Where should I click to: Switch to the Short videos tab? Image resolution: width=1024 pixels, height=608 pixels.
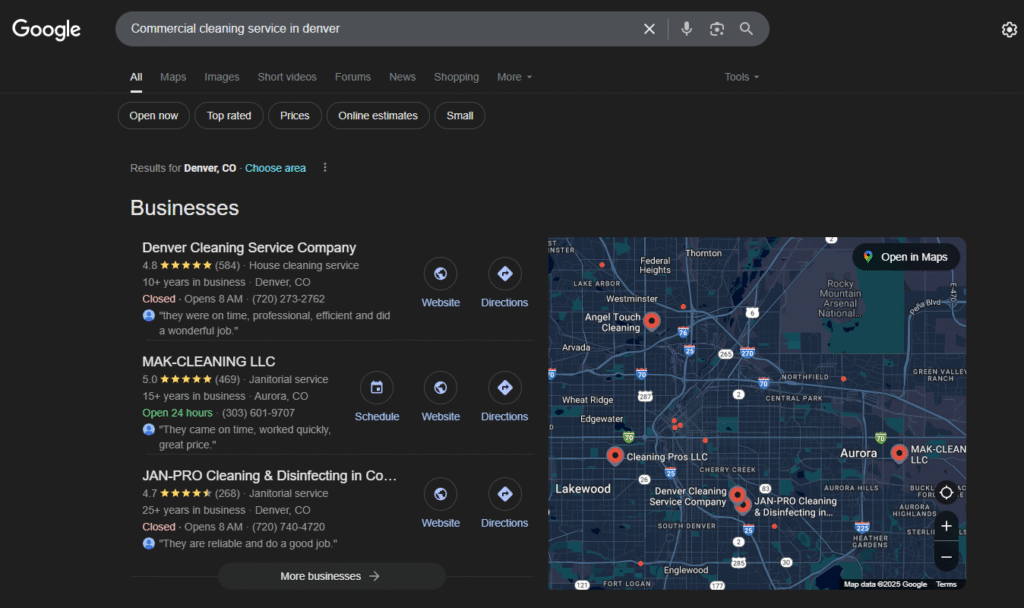click(x=287, y=77)
